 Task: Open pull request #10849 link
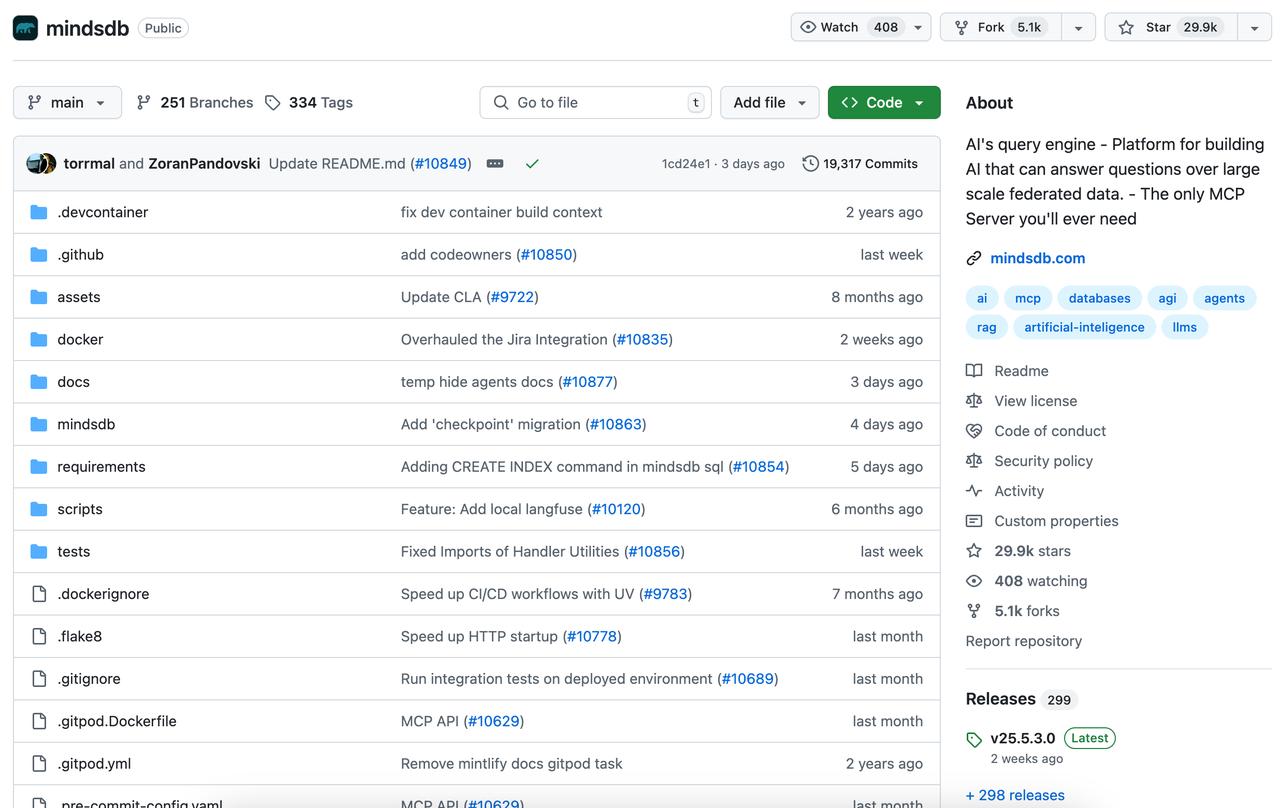tap(440, 163)
